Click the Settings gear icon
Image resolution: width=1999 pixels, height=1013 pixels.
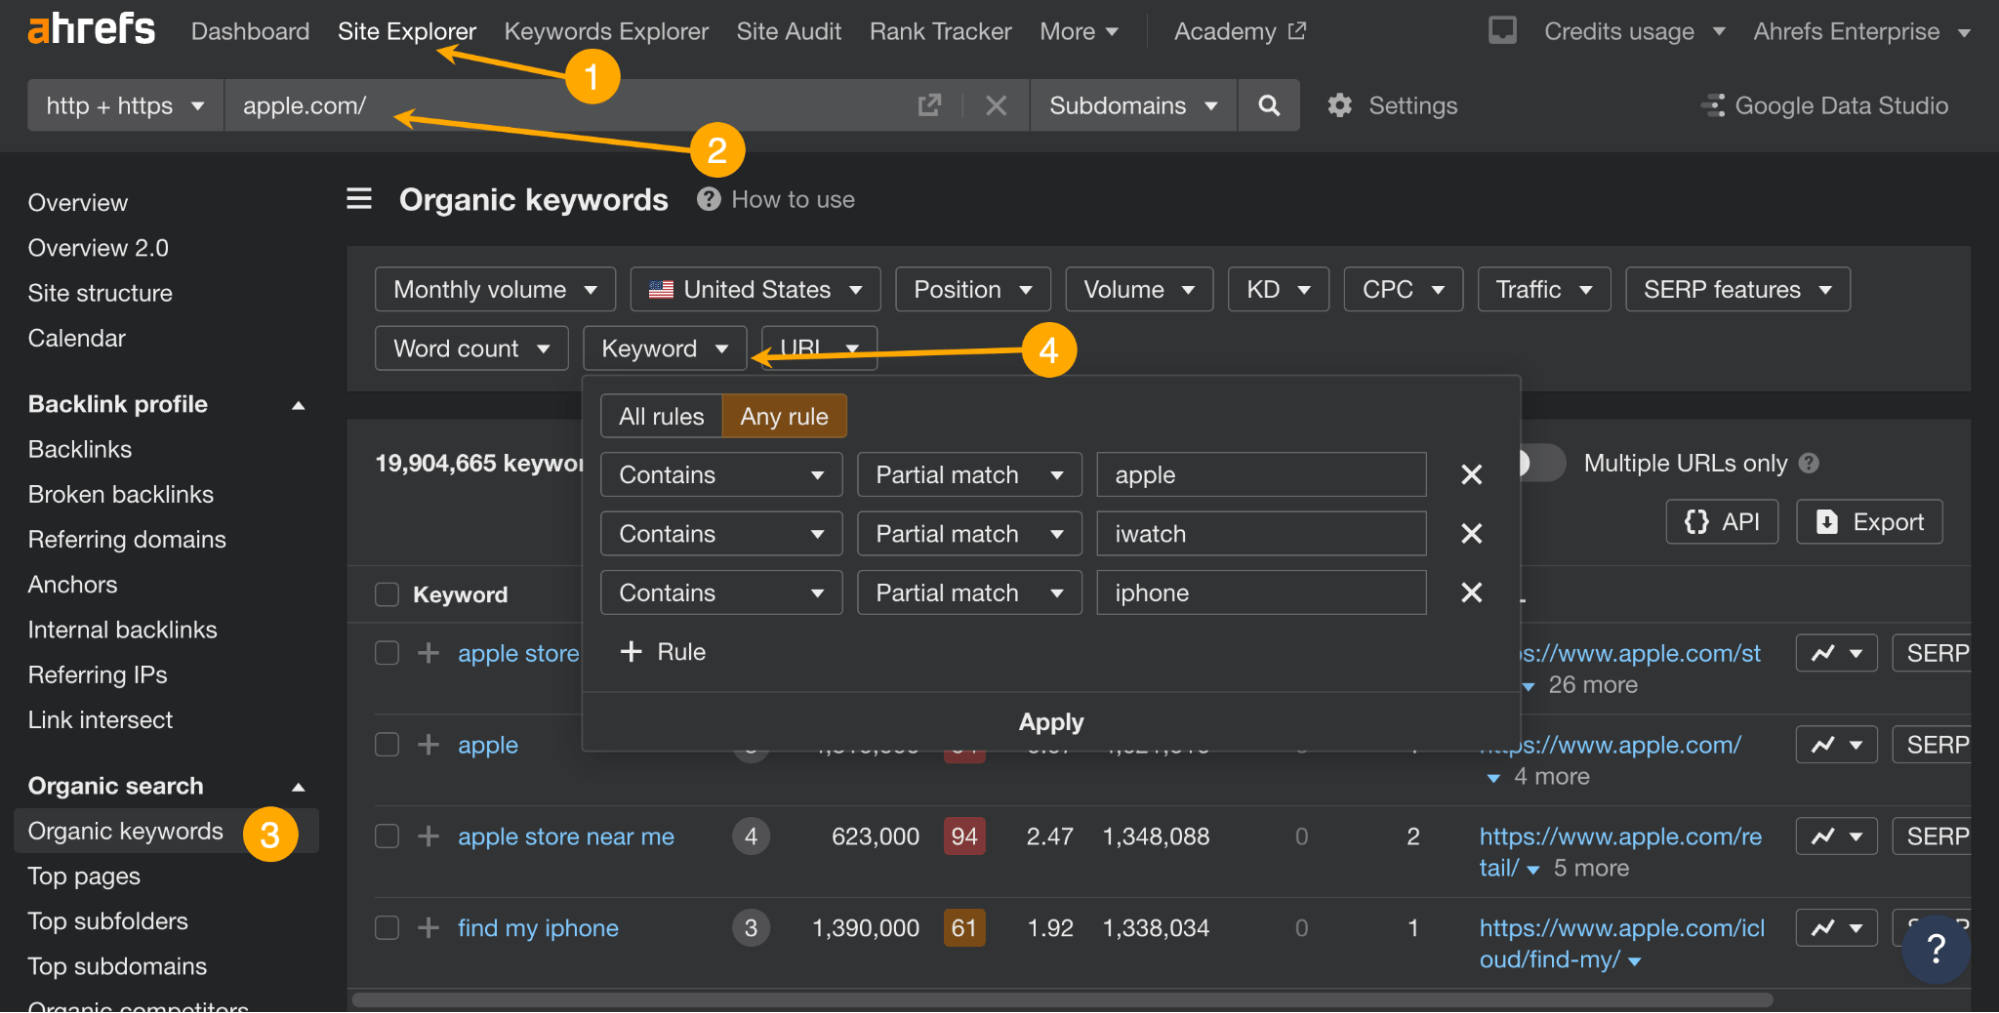(1339, 106)
